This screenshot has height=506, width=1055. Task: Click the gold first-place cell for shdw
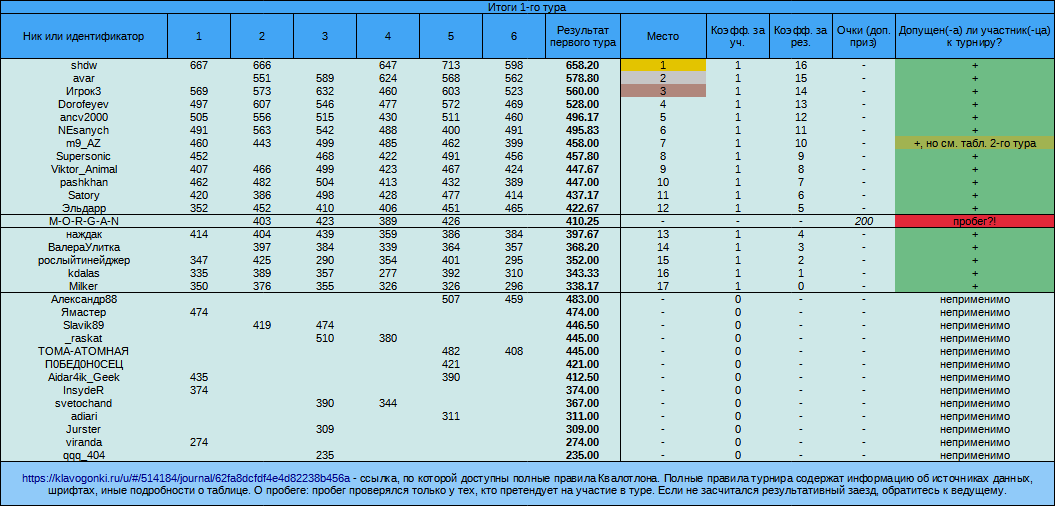click(663, 65)
